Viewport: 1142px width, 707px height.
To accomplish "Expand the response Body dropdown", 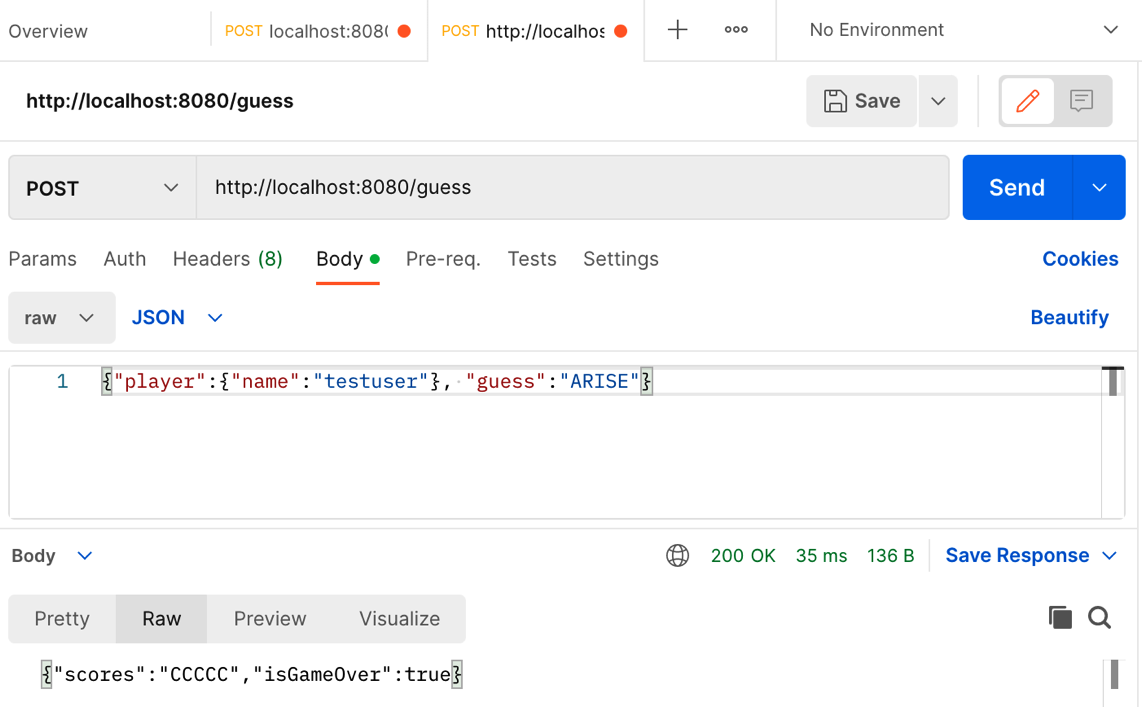I will [x=52, y=556].
